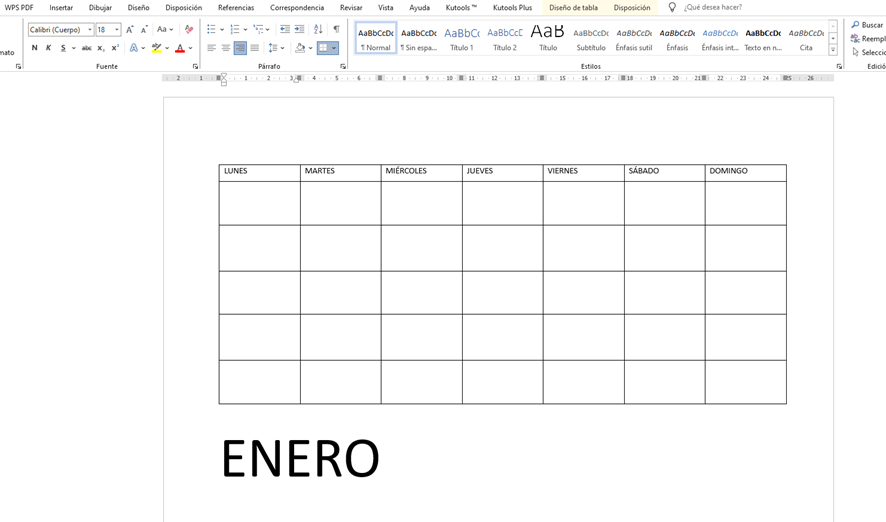Toggle bold (N) formatting
The image size is (886, 522).
tap(34, 48)
